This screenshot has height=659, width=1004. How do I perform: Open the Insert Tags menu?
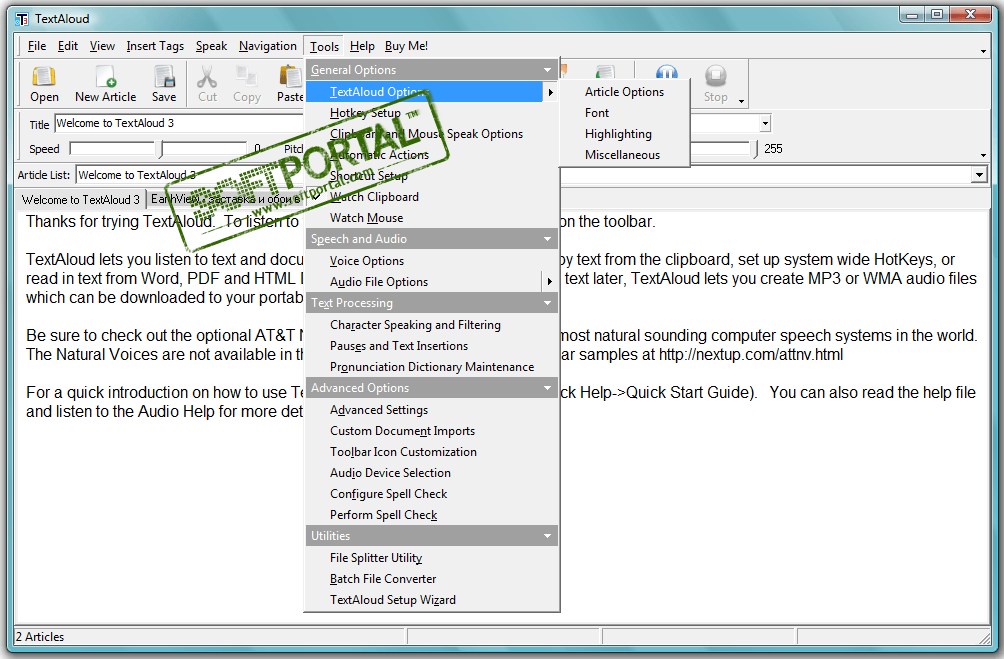[155, 46]
